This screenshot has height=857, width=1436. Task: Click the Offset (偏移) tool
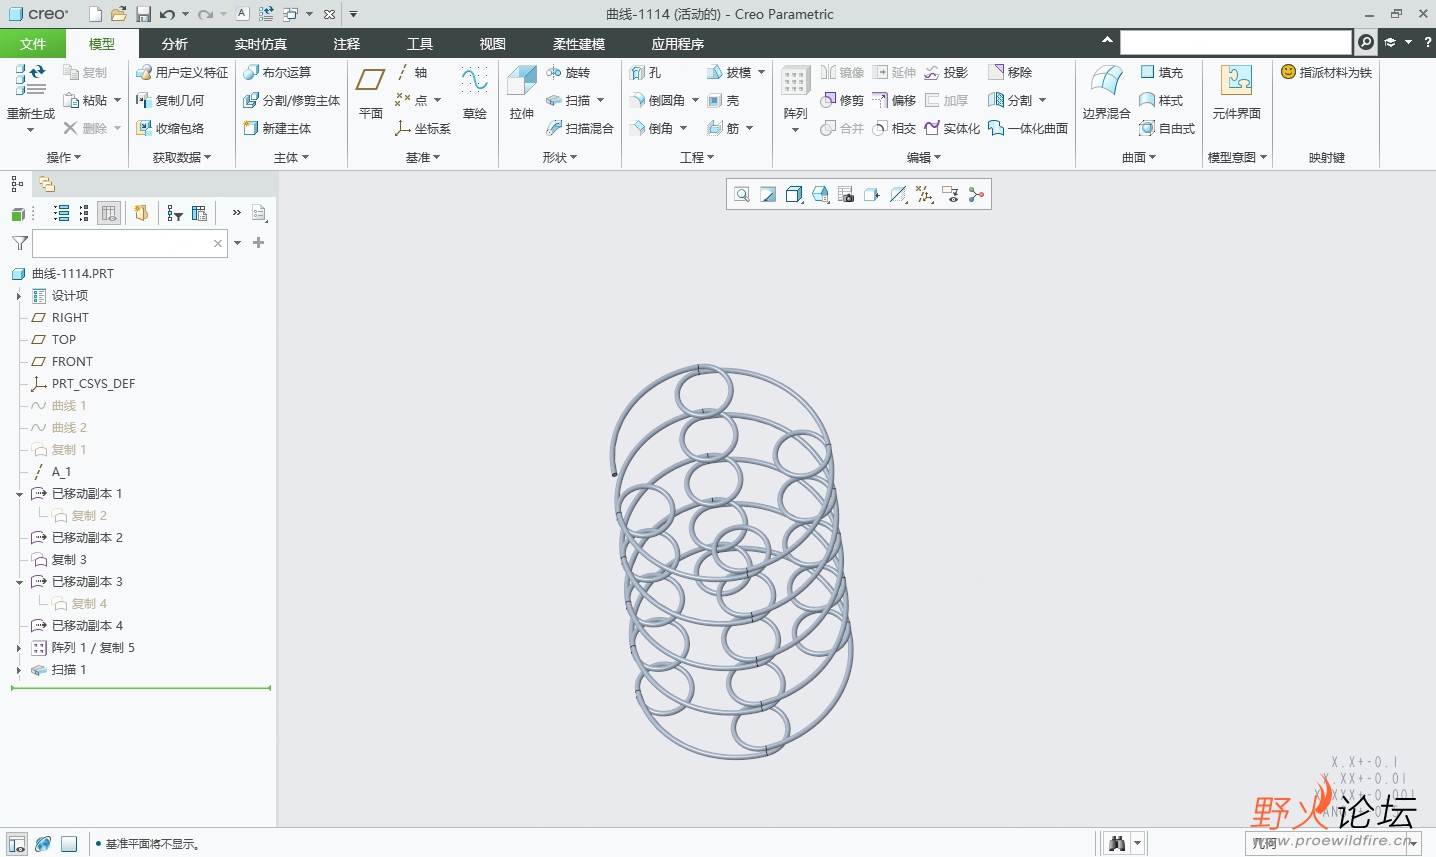pyautogui.click(x=894, y=100)
